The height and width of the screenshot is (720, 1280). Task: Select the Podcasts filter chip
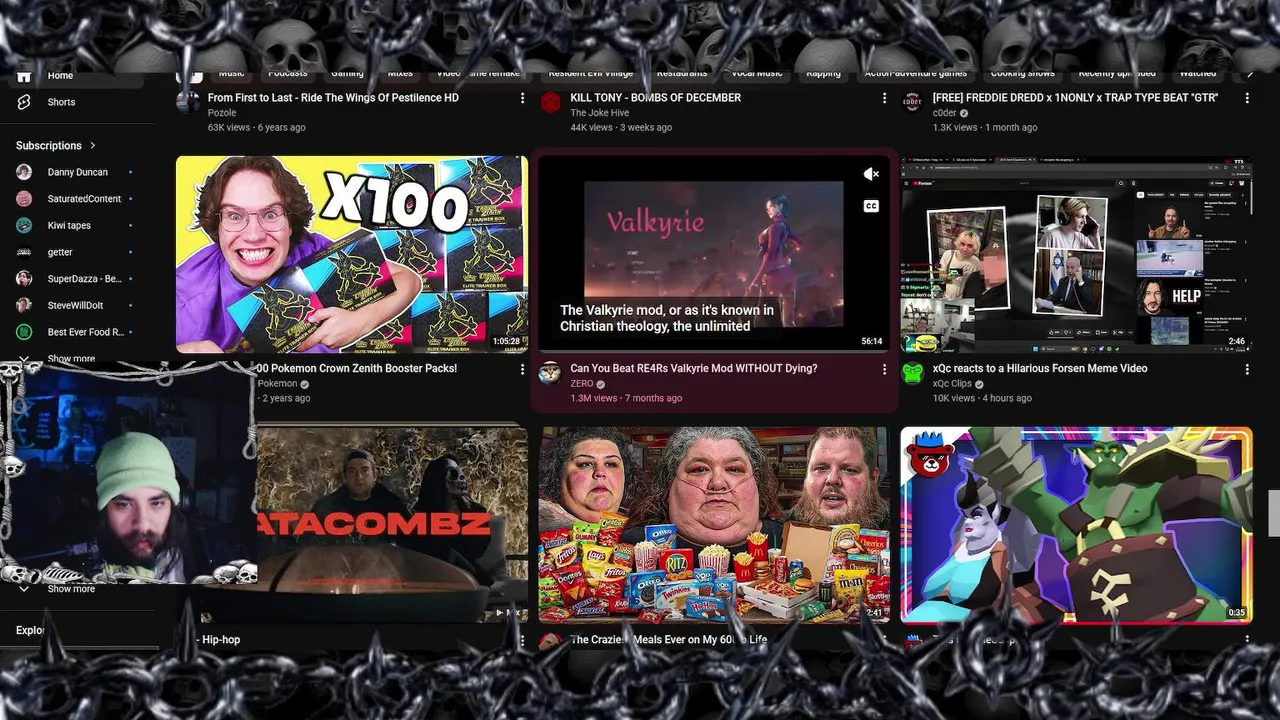(x=287, y=73)
